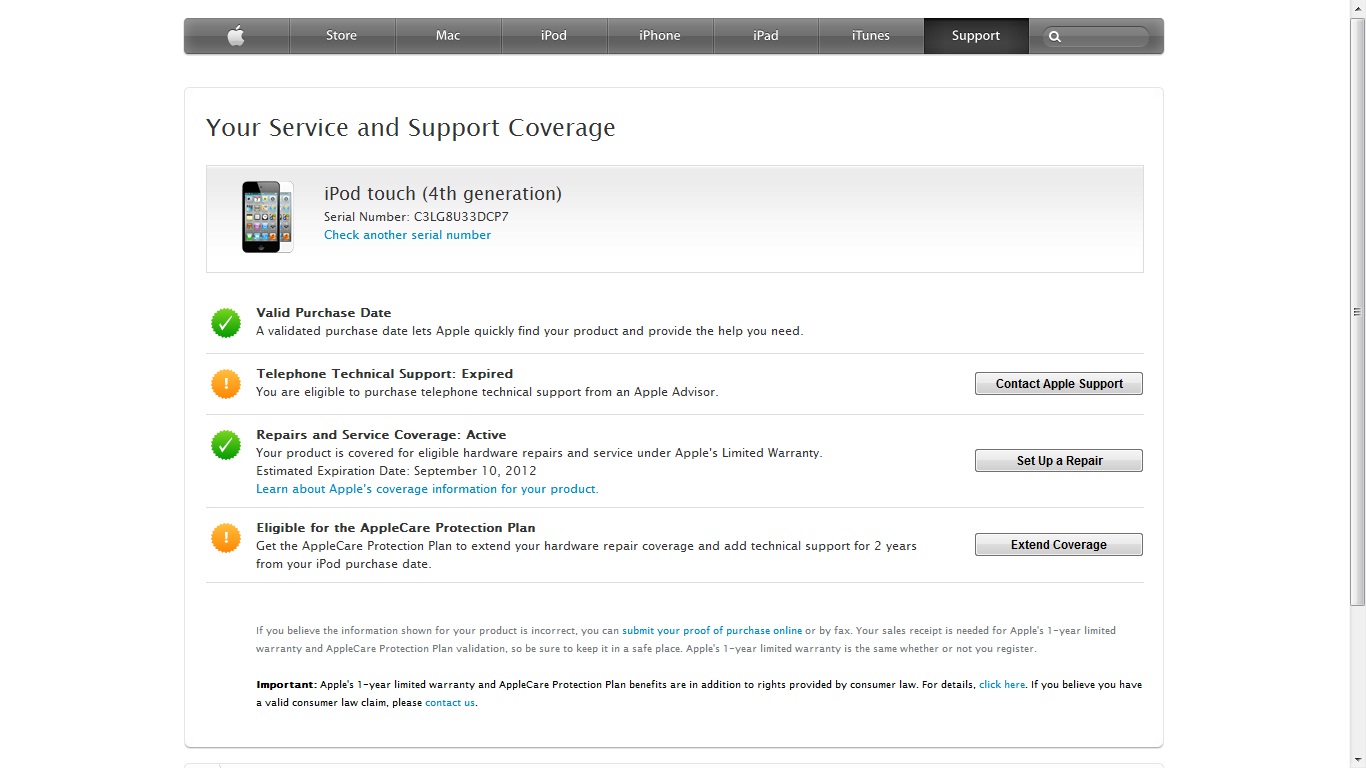Click the bold 'Important:' label
The height and width of the screenshot is (768, 1366).
[x=286, y=685]
